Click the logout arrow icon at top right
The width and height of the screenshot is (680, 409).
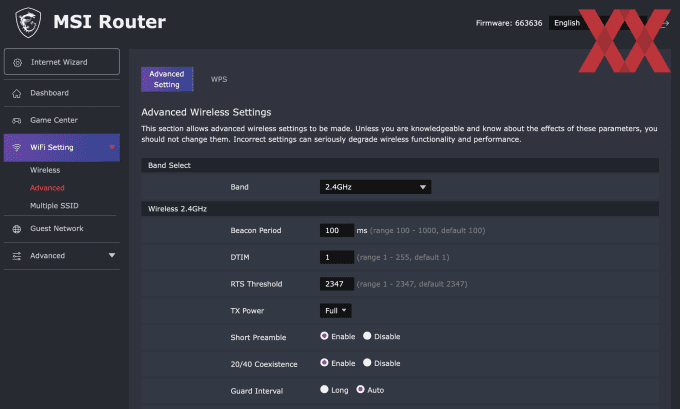point(664,24)
